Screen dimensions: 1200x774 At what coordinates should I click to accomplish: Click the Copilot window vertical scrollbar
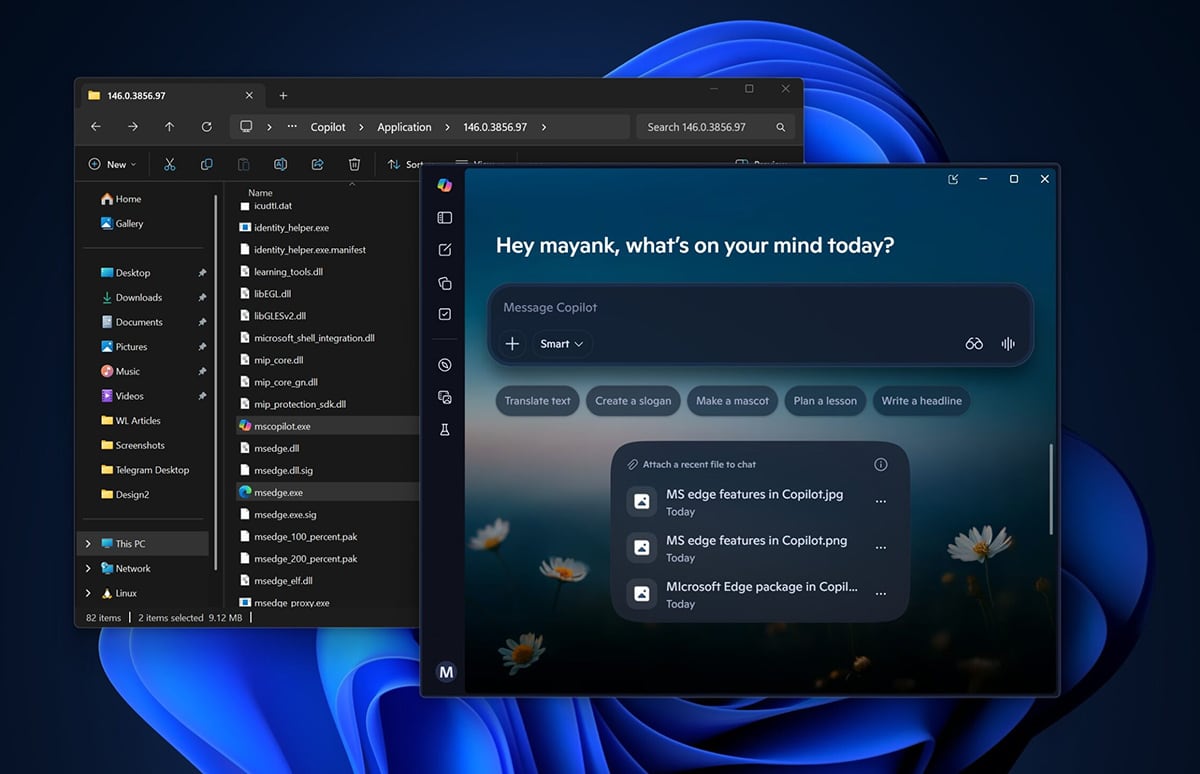1050,490
